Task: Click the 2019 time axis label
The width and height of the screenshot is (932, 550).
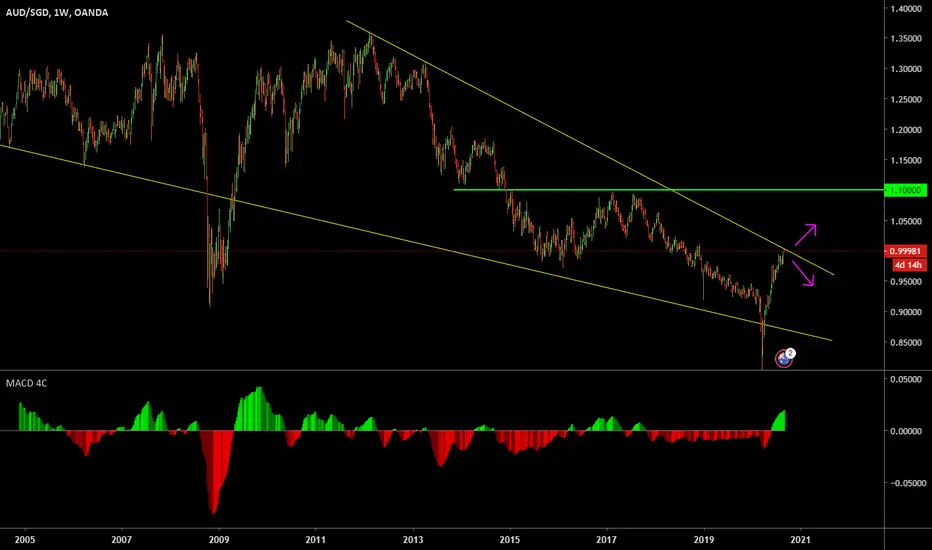Action: coord(704,540)
